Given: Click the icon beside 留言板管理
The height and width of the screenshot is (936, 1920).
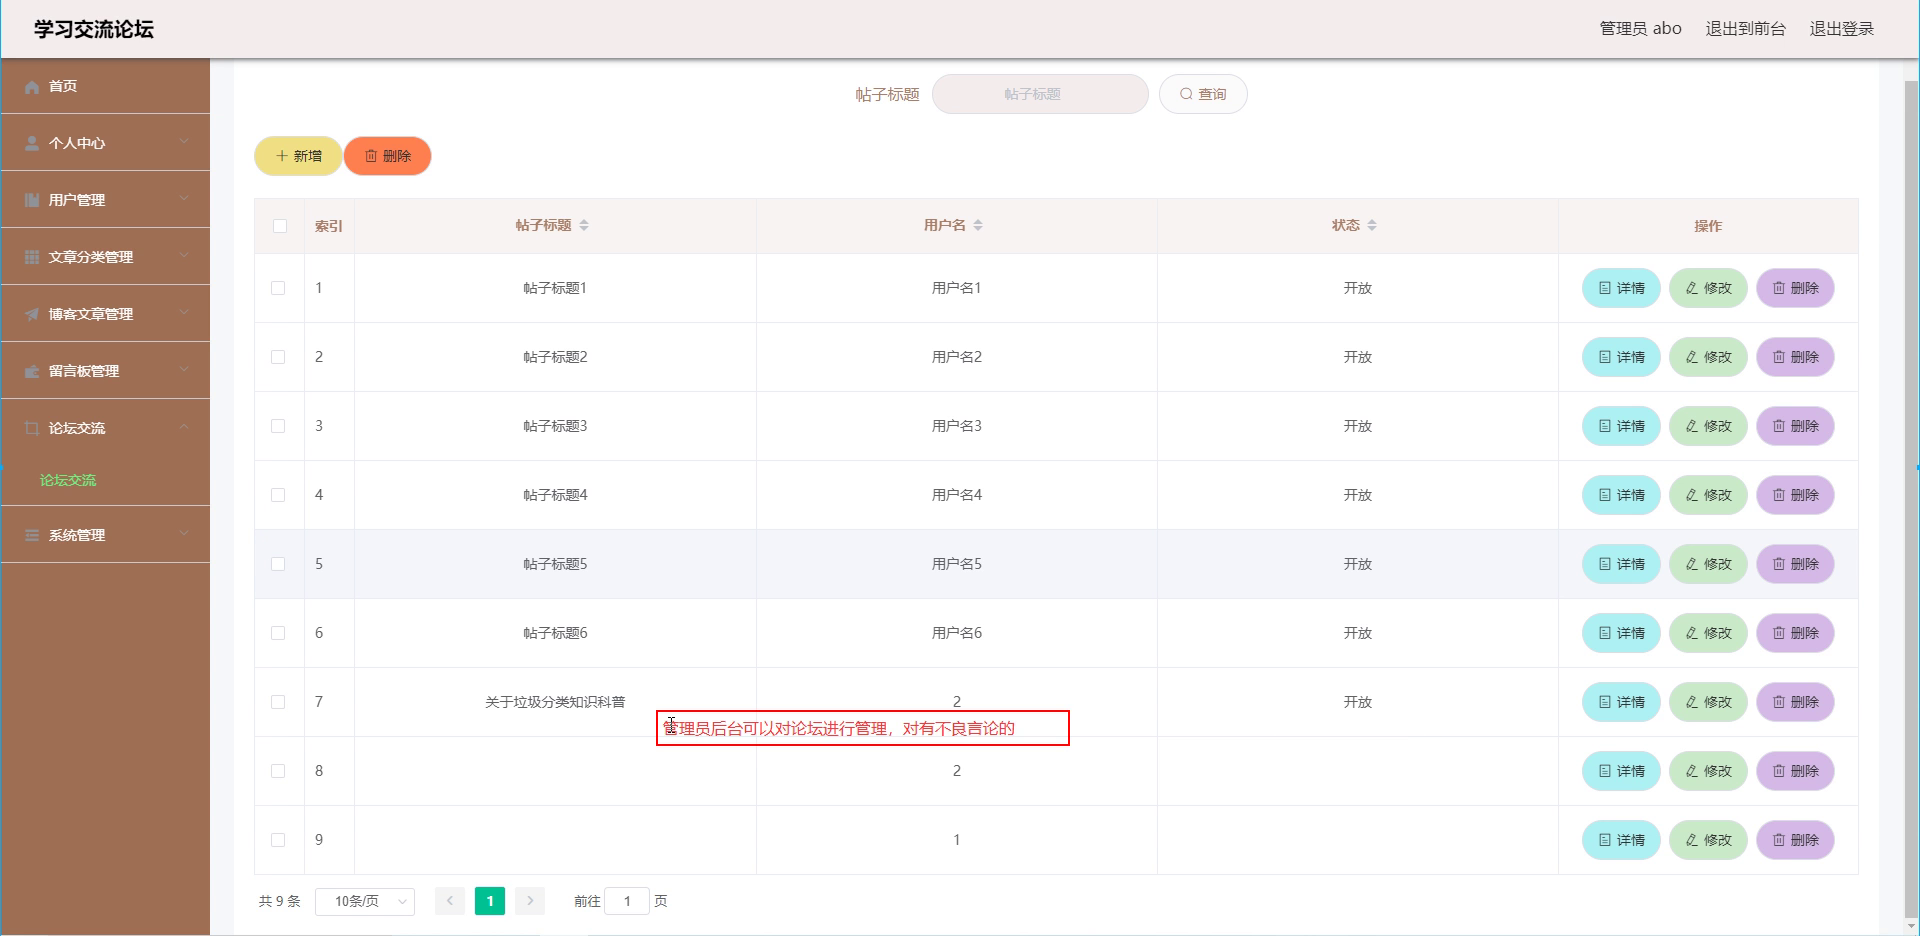Looking at the screenshot, I should (32, 372).
